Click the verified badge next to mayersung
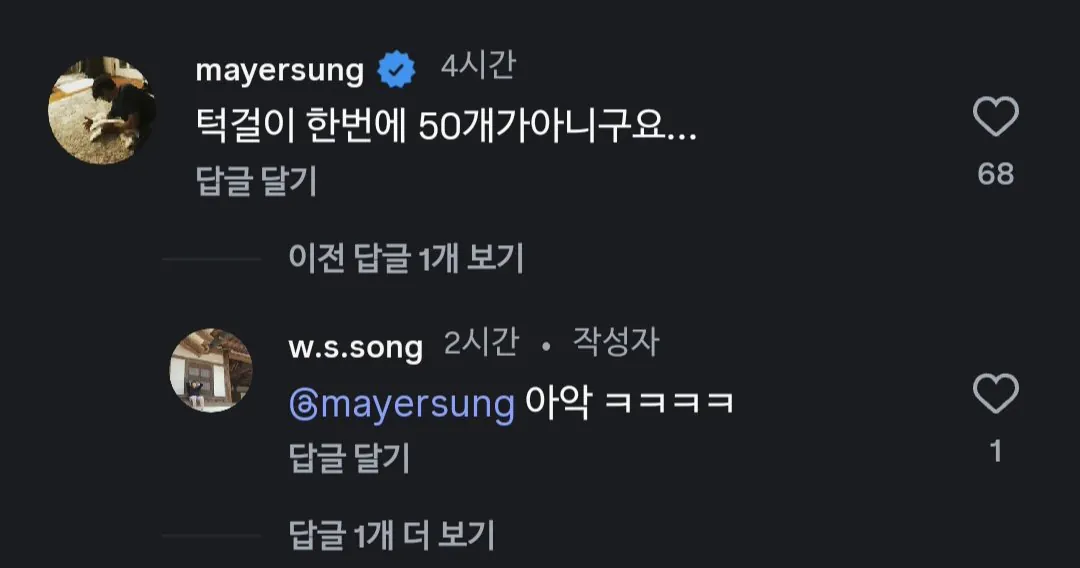This screenshot has height=568, width=1080. click(397, 71)
